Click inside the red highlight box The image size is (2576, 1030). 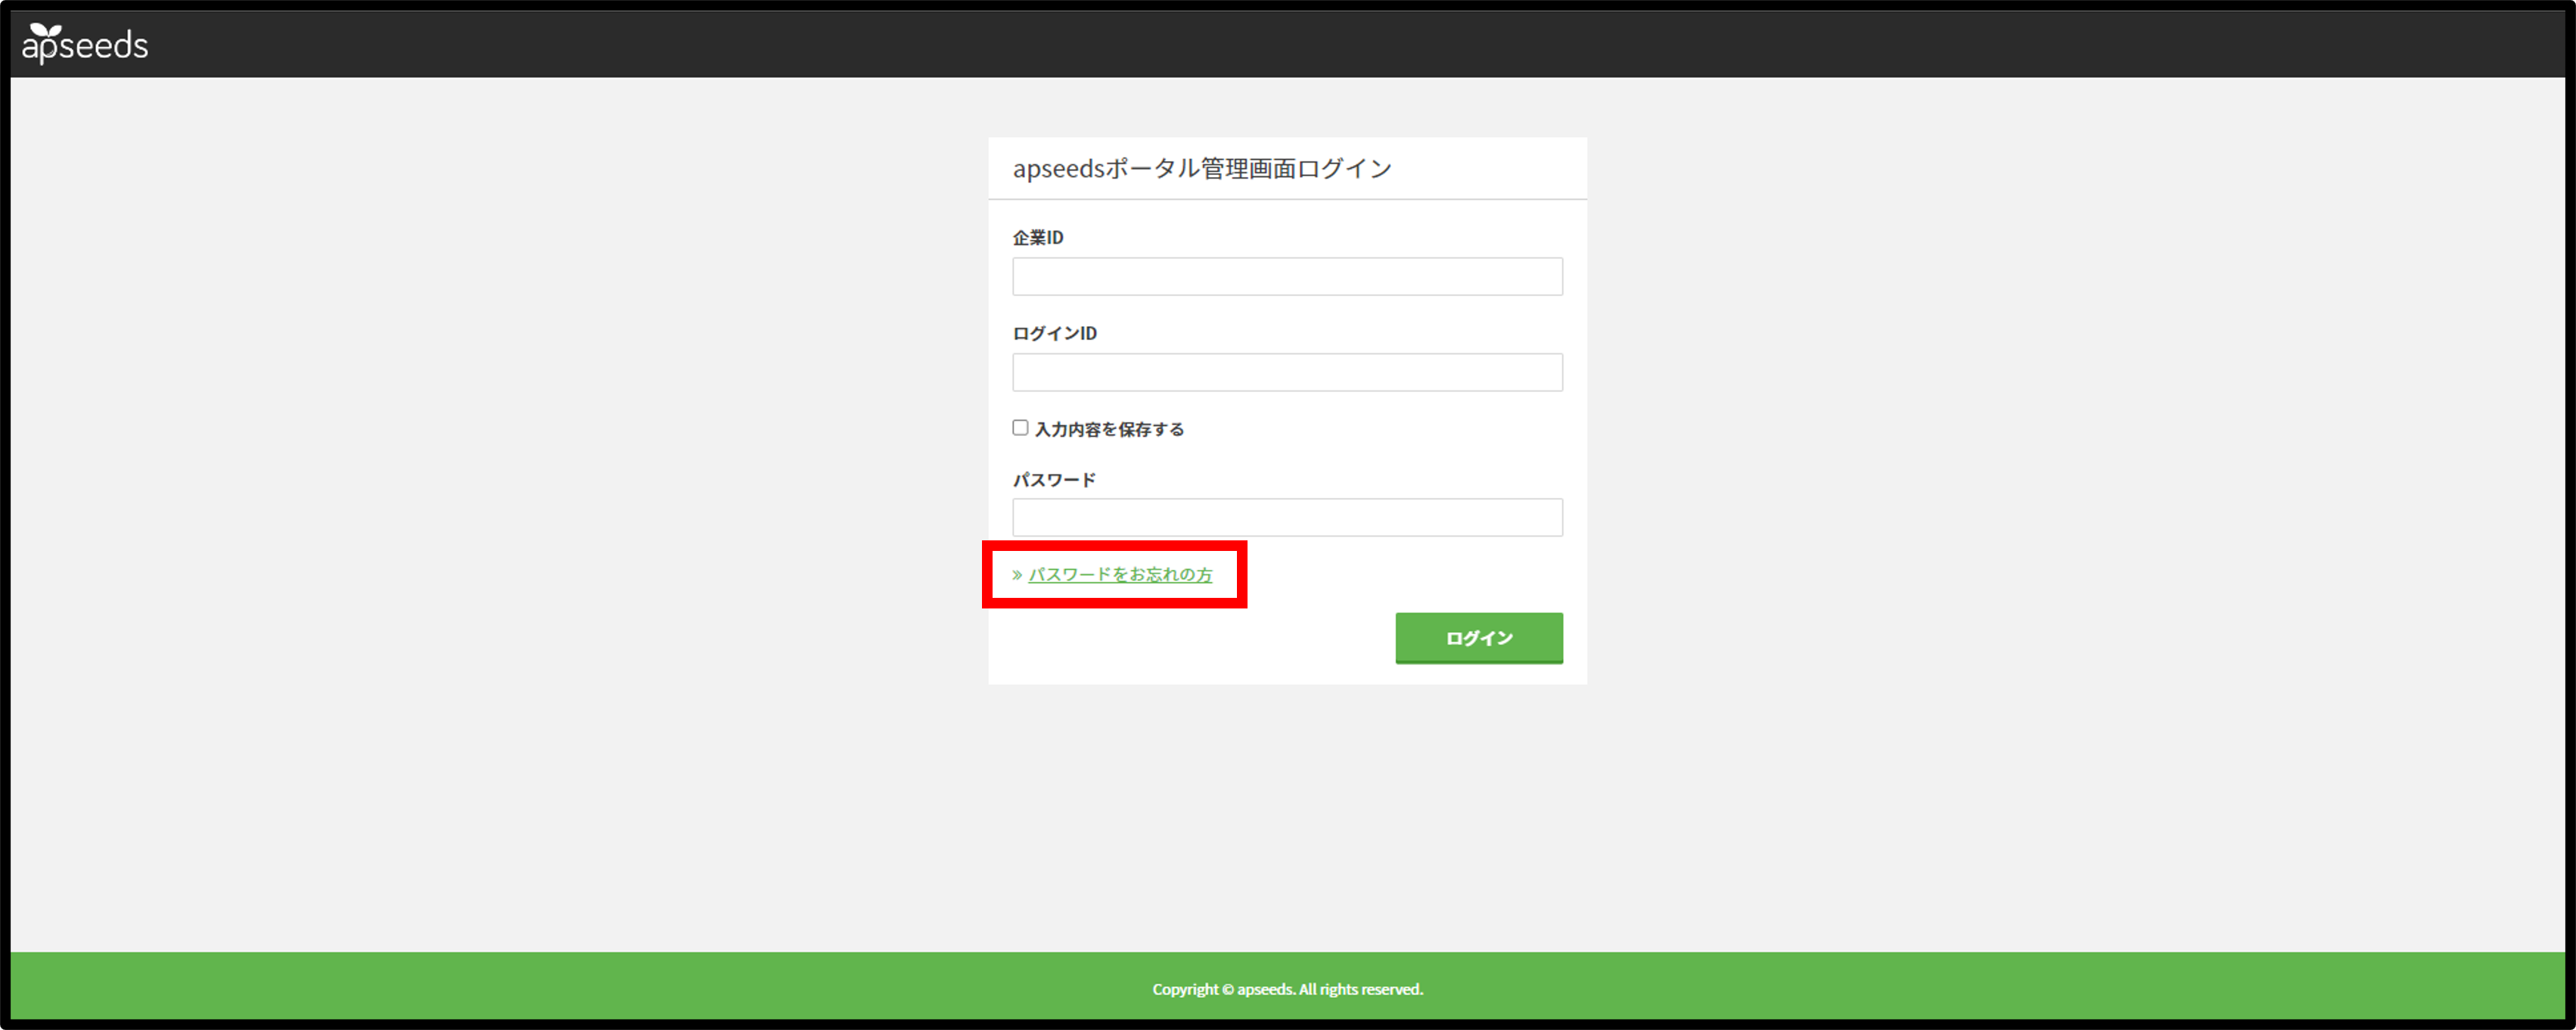1114,575
